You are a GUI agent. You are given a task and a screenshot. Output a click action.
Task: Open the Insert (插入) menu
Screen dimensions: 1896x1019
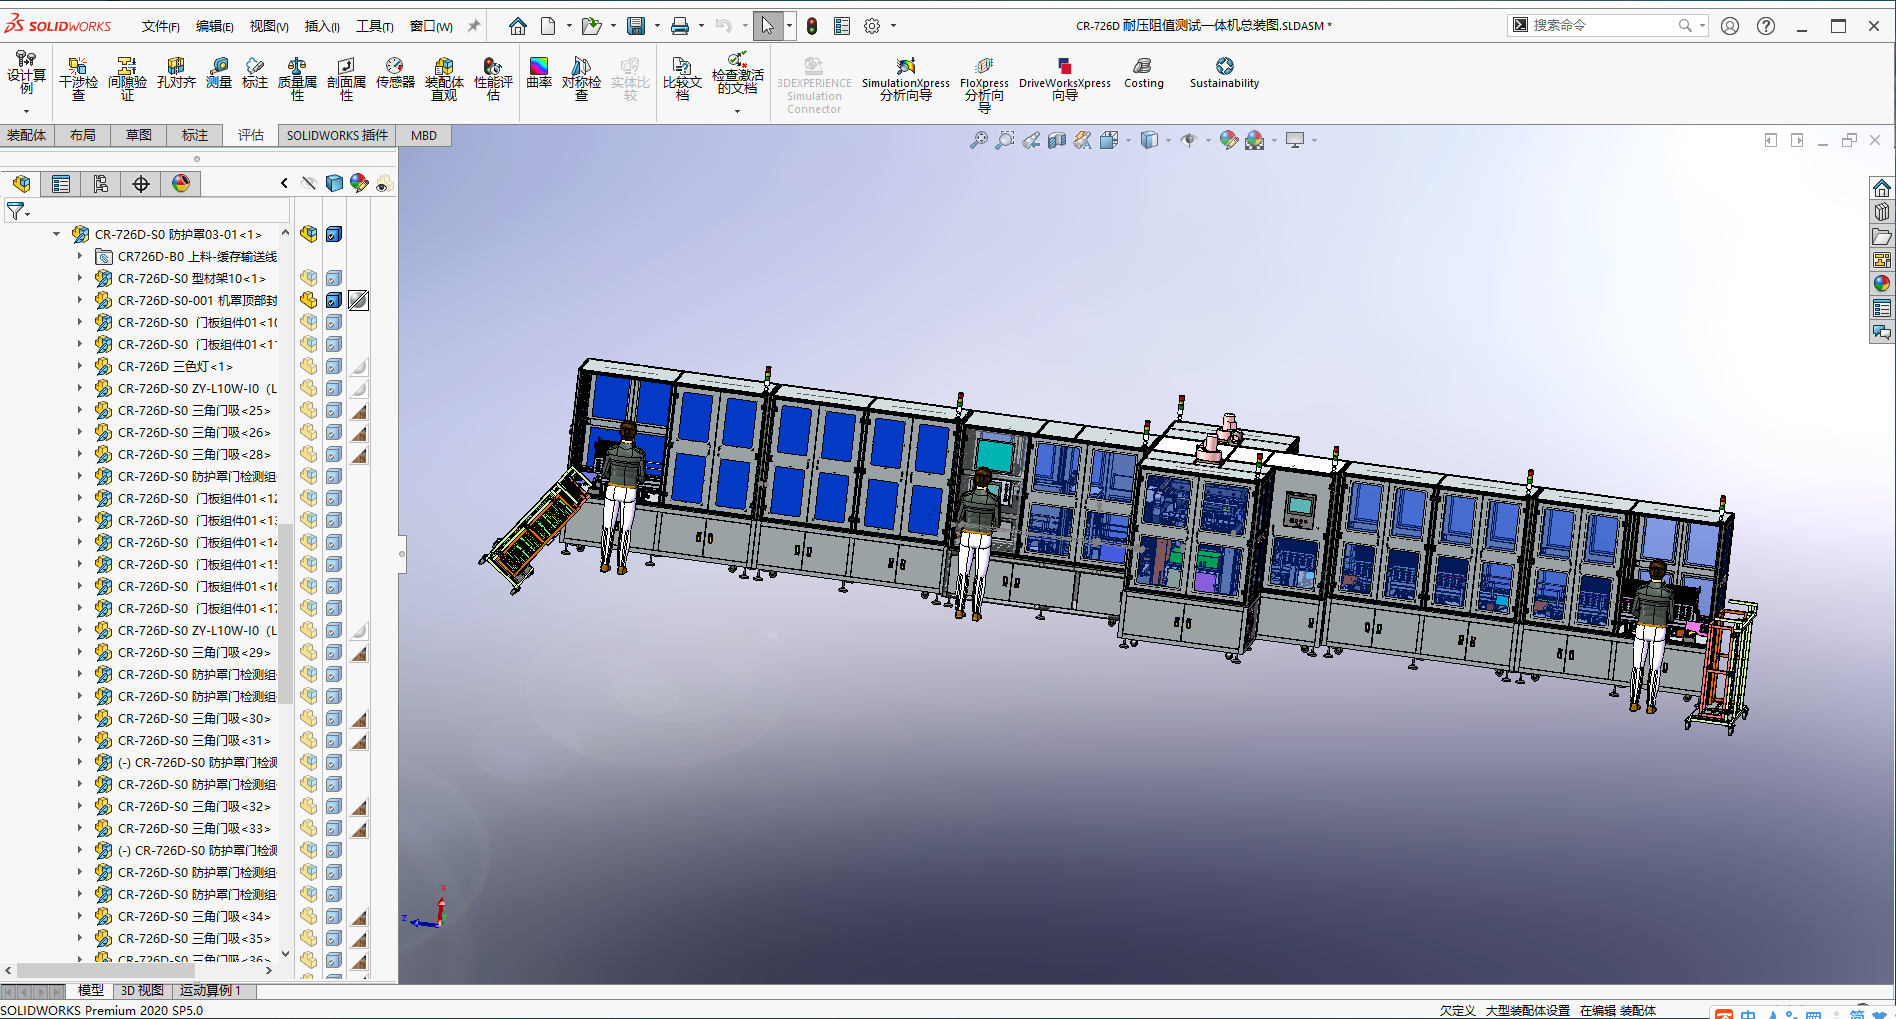pos(322,26)
